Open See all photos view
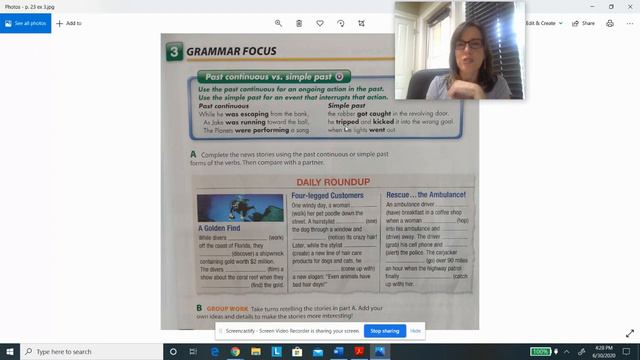The width and height of the screenshot is (640, 360). click(x=25, y=23)
